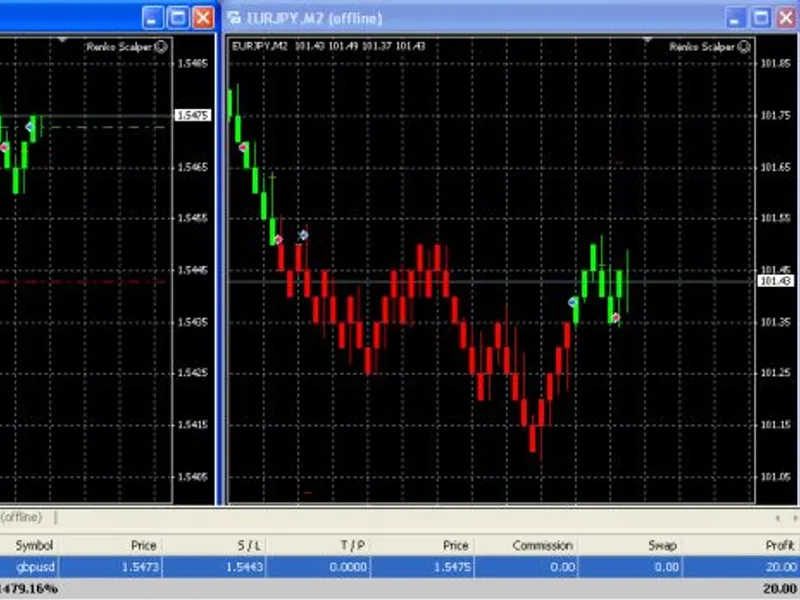
Task: Click the T / P column header
Action: (353, 545)
